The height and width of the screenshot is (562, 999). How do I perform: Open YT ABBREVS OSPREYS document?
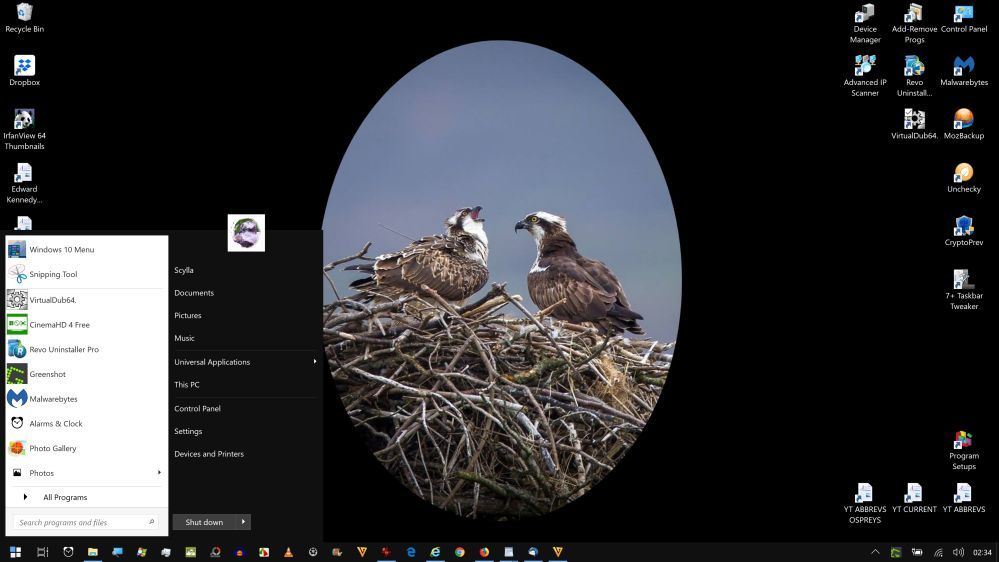[865, 503]
